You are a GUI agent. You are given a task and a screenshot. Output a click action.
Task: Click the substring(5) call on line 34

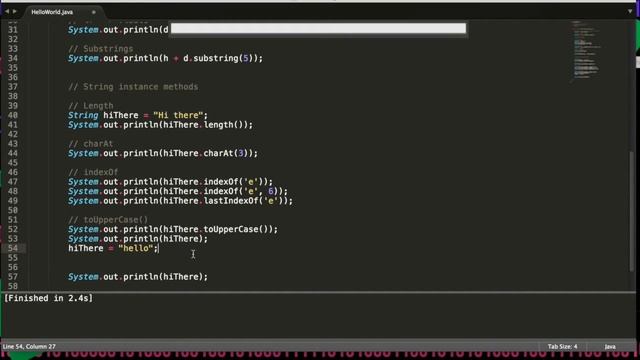click(223, 58)
